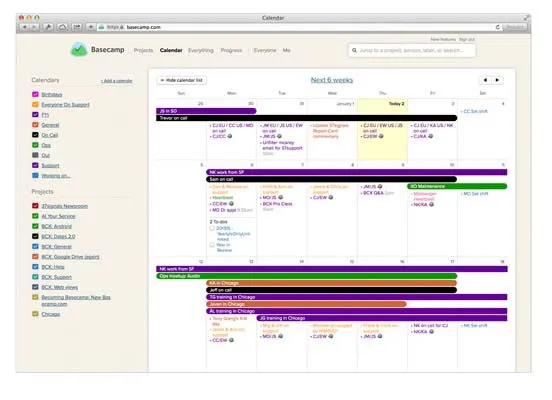Open the BCX: Web views project link
The height and width of the screenshot is (400, 552).
coord(60,287)
